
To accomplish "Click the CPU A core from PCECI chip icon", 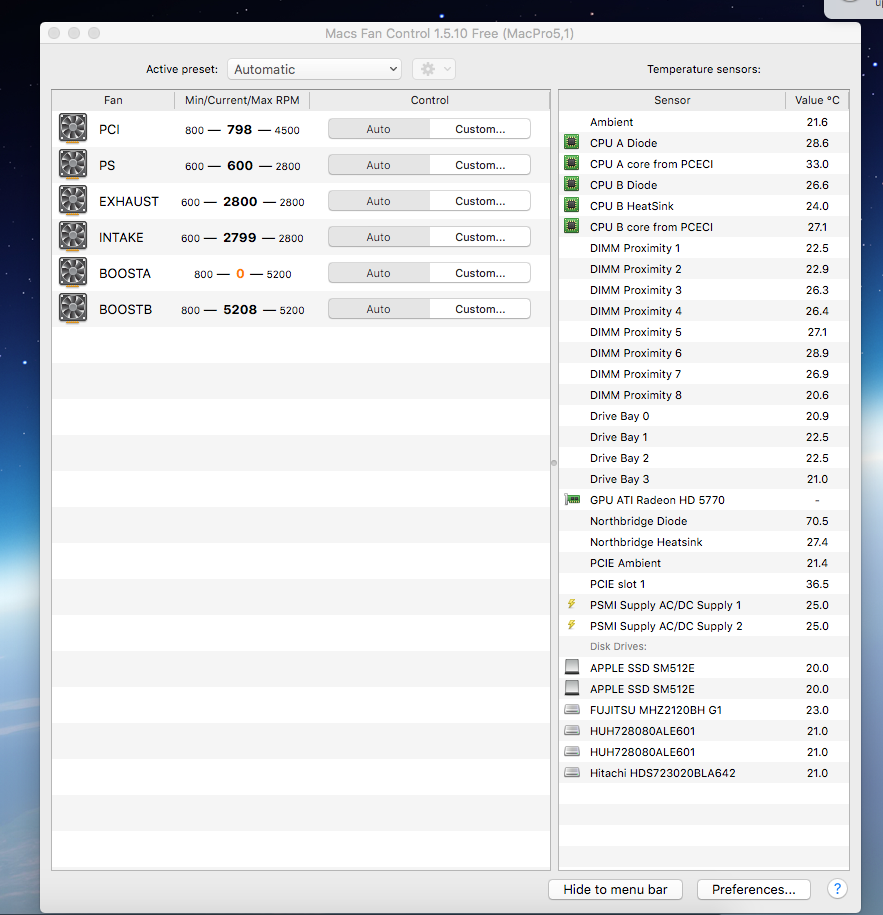I will 572,163.
